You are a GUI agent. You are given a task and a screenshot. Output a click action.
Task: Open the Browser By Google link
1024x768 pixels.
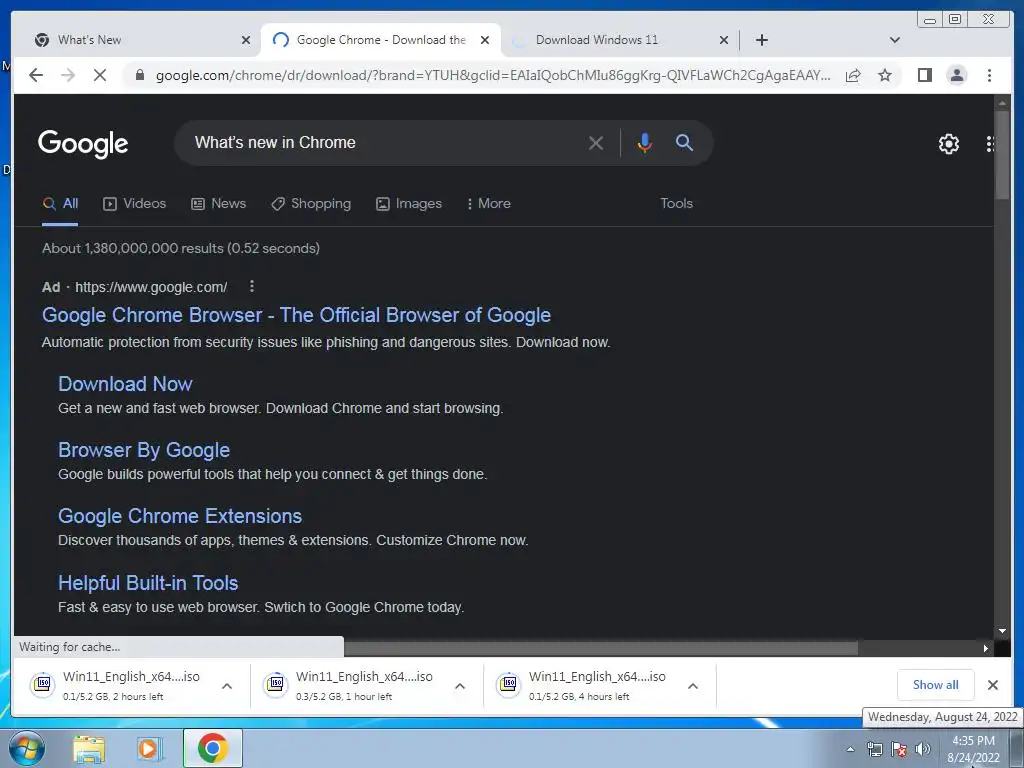144,450
